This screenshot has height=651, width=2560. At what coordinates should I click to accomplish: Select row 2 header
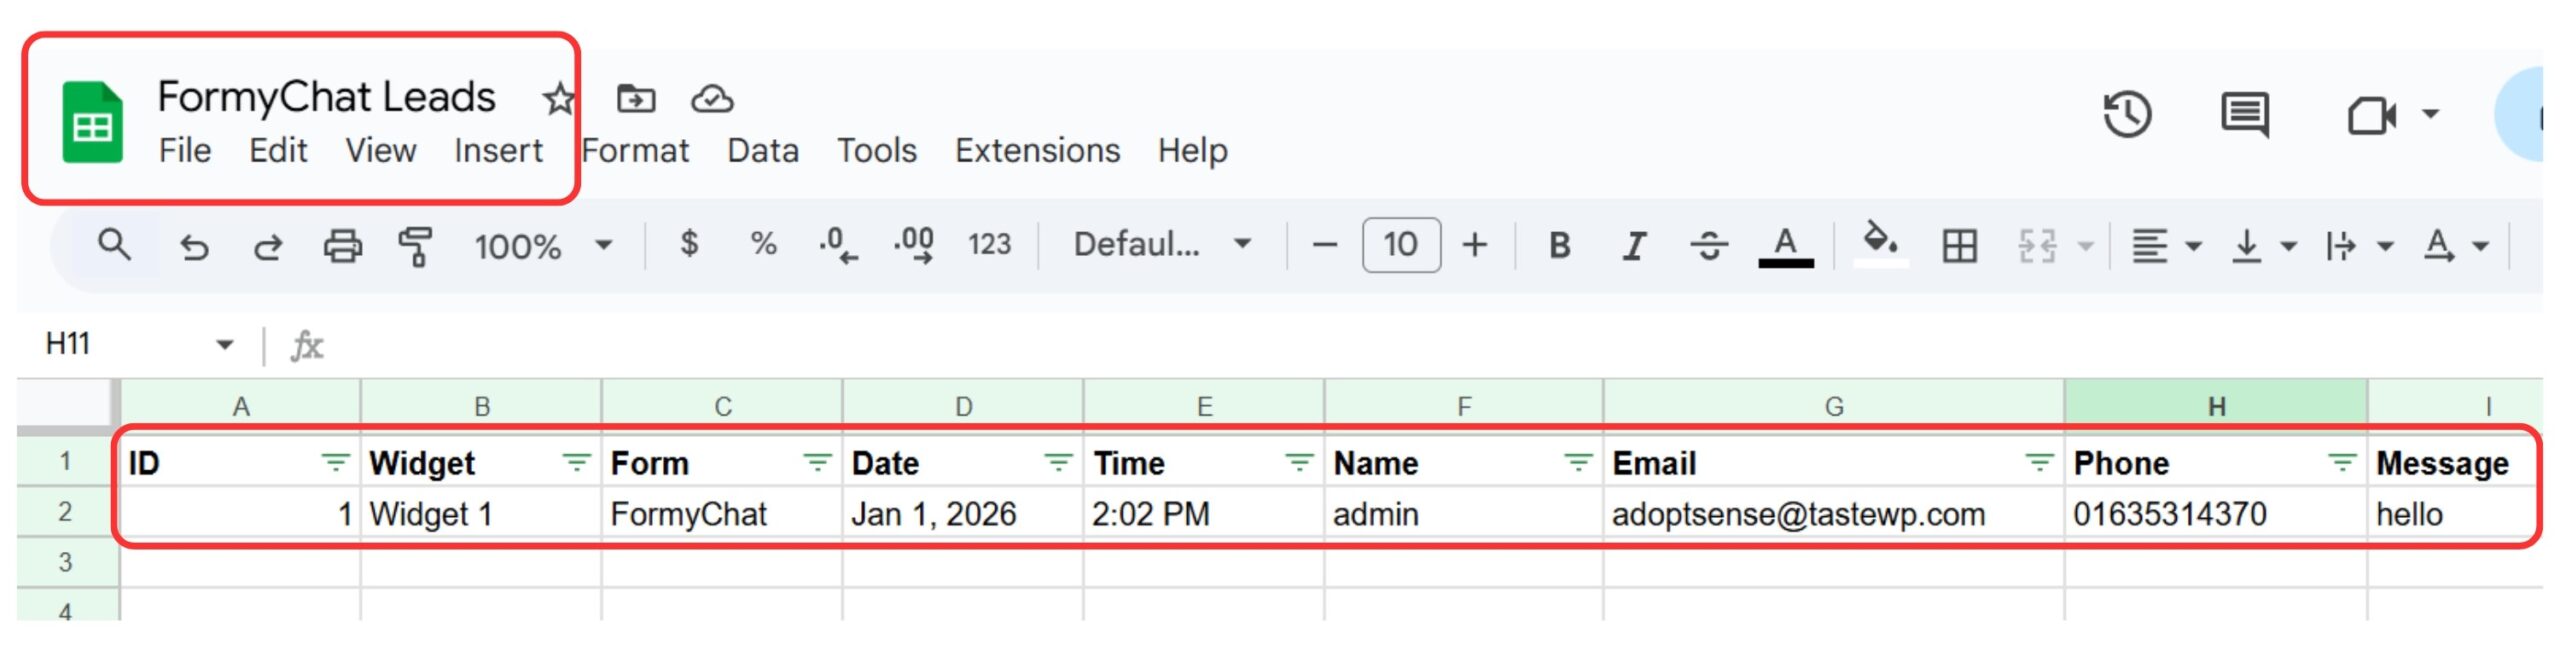(x=66, y=512)
